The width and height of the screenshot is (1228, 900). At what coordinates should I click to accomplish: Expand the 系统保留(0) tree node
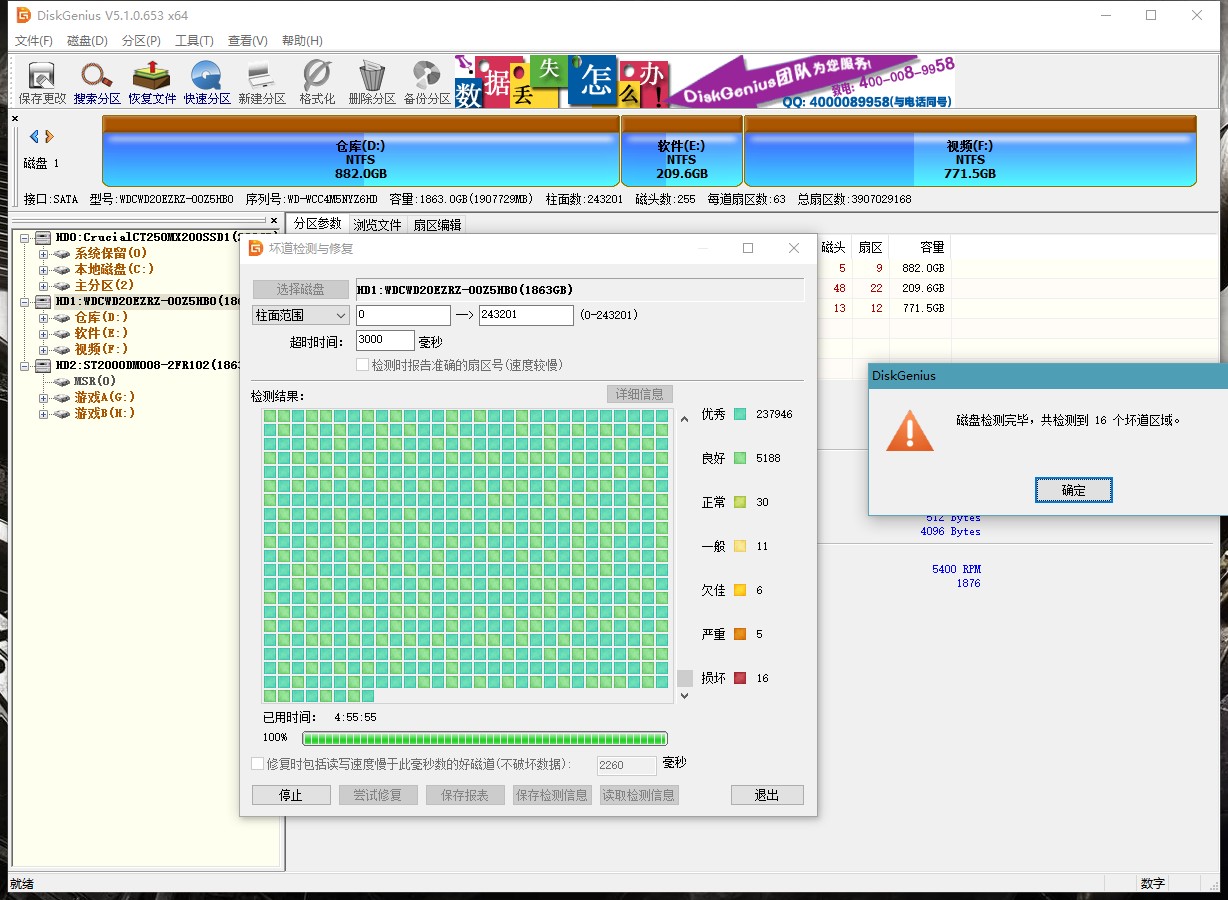pos(43,254)
